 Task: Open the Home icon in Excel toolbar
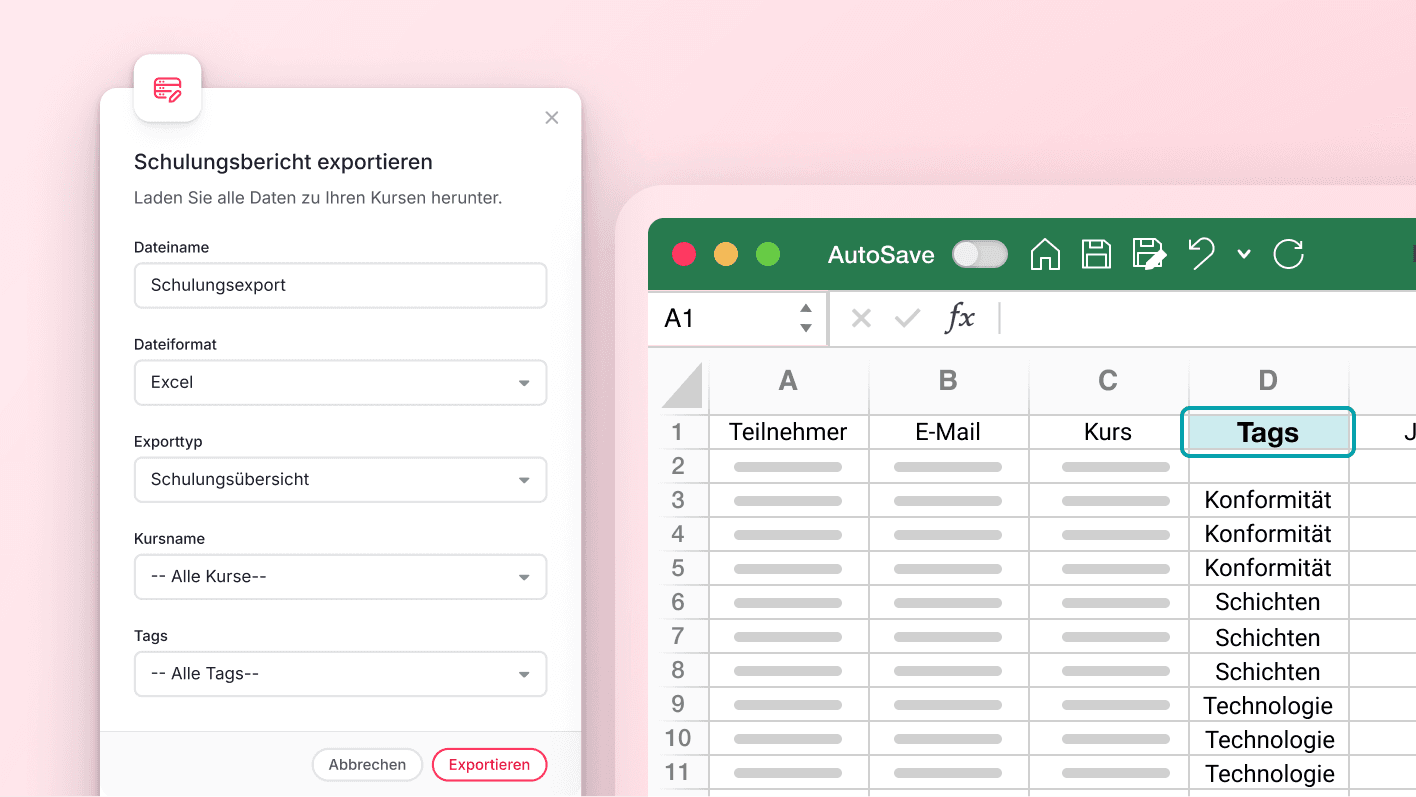(1045, 254)
